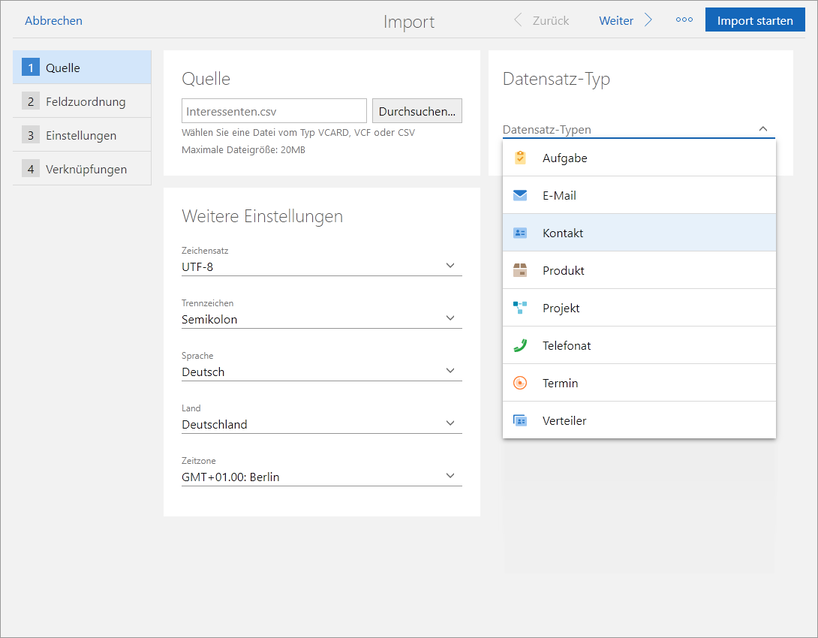818x638 pixels.
Task: Click the Produkt box icon
Action: [520, 271]
